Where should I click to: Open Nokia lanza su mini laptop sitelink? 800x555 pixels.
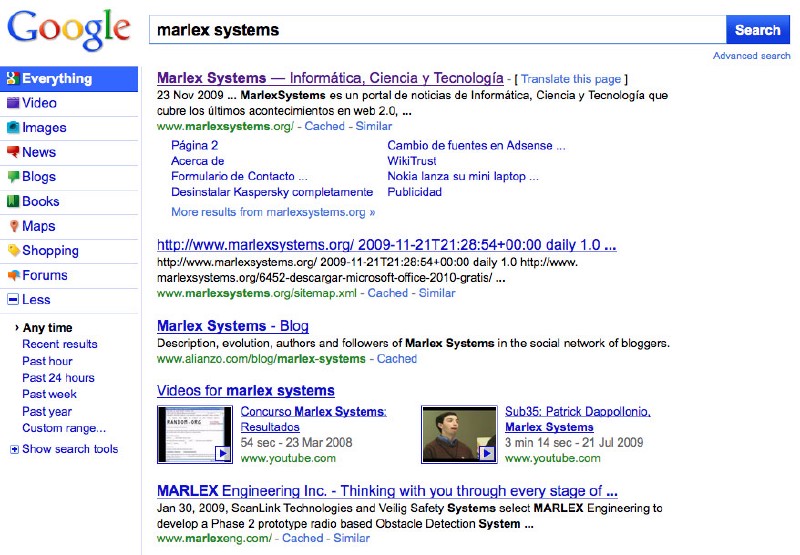(463, 176)
